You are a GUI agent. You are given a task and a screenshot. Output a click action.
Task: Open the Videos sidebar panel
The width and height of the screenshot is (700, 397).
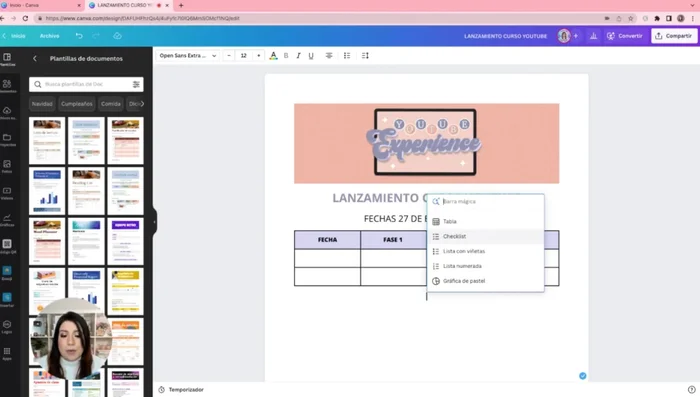(x=7, y=193)
